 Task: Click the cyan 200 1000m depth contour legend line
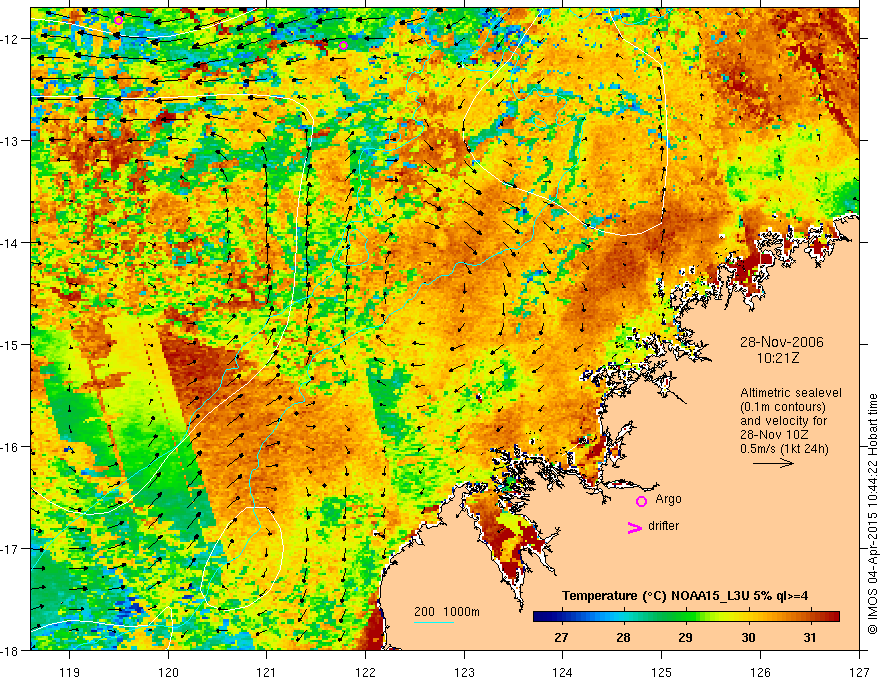point(434,622)
